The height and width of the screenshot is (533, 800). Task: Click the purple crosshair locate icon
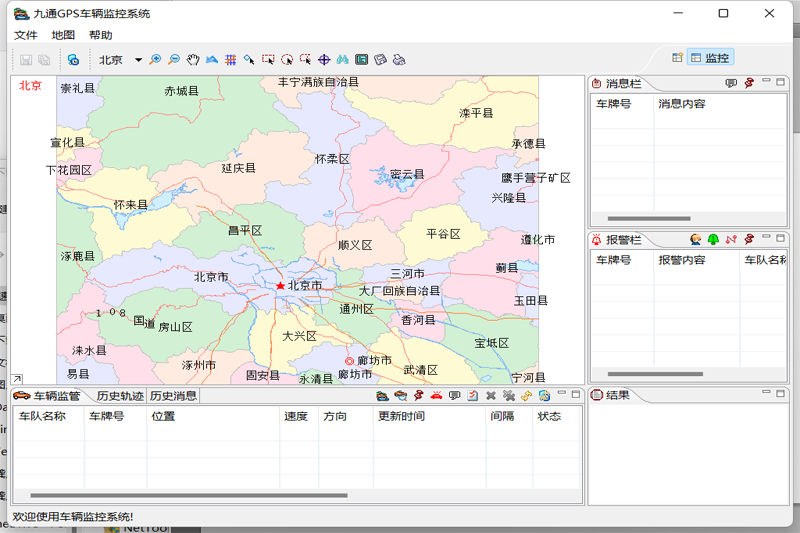click(x=324, y=60)
